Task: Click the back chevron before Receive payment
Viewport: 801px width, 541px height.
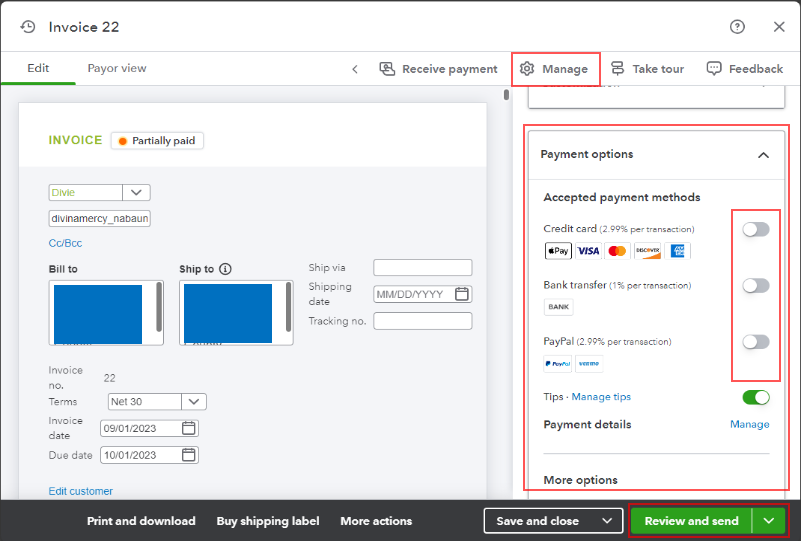Action: point(355,69)
